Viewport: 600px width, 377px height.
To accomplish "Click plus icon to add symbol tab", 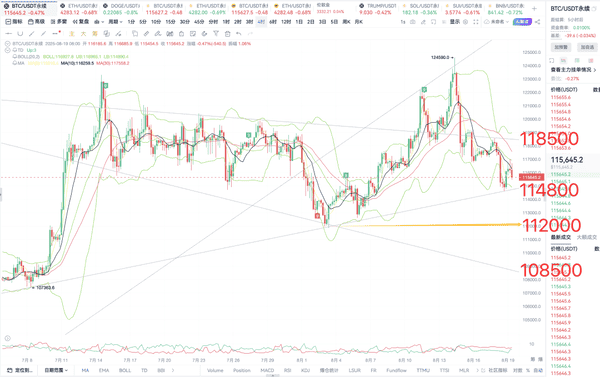I will pos(534,8).
